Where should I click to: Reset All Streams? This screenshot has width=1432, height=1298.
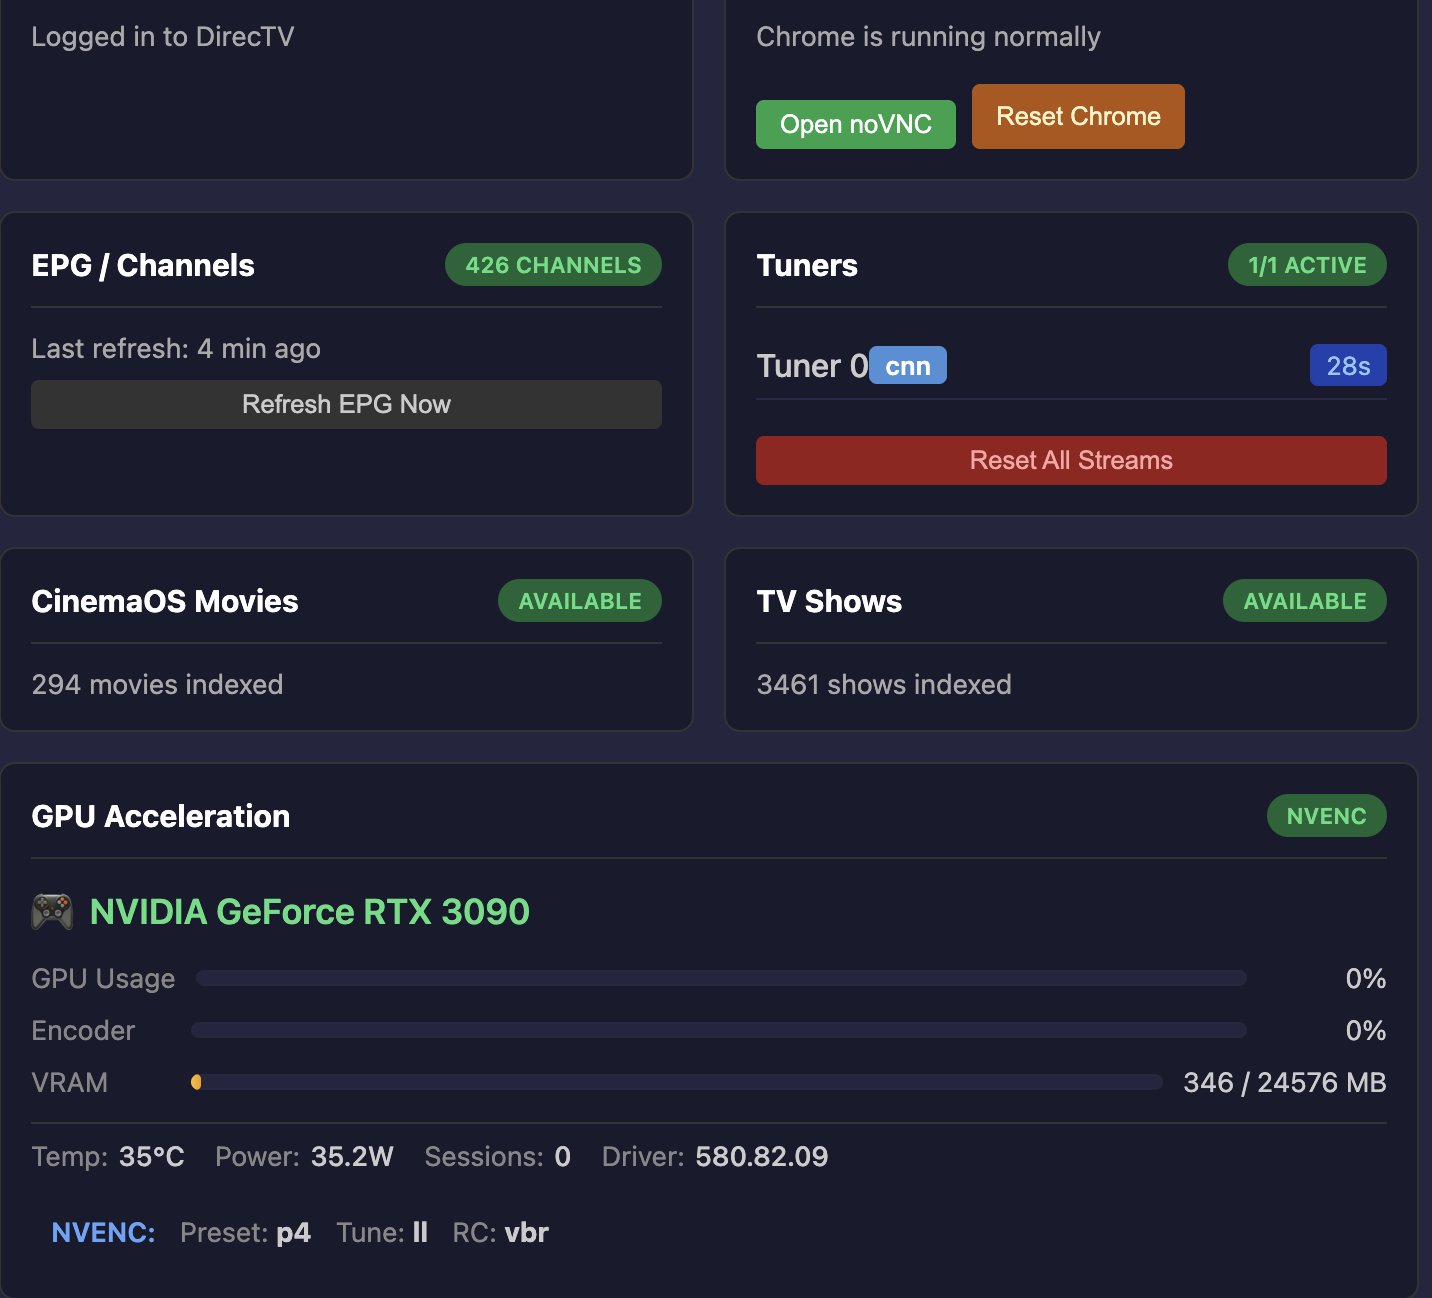(x=1070, y=461)
